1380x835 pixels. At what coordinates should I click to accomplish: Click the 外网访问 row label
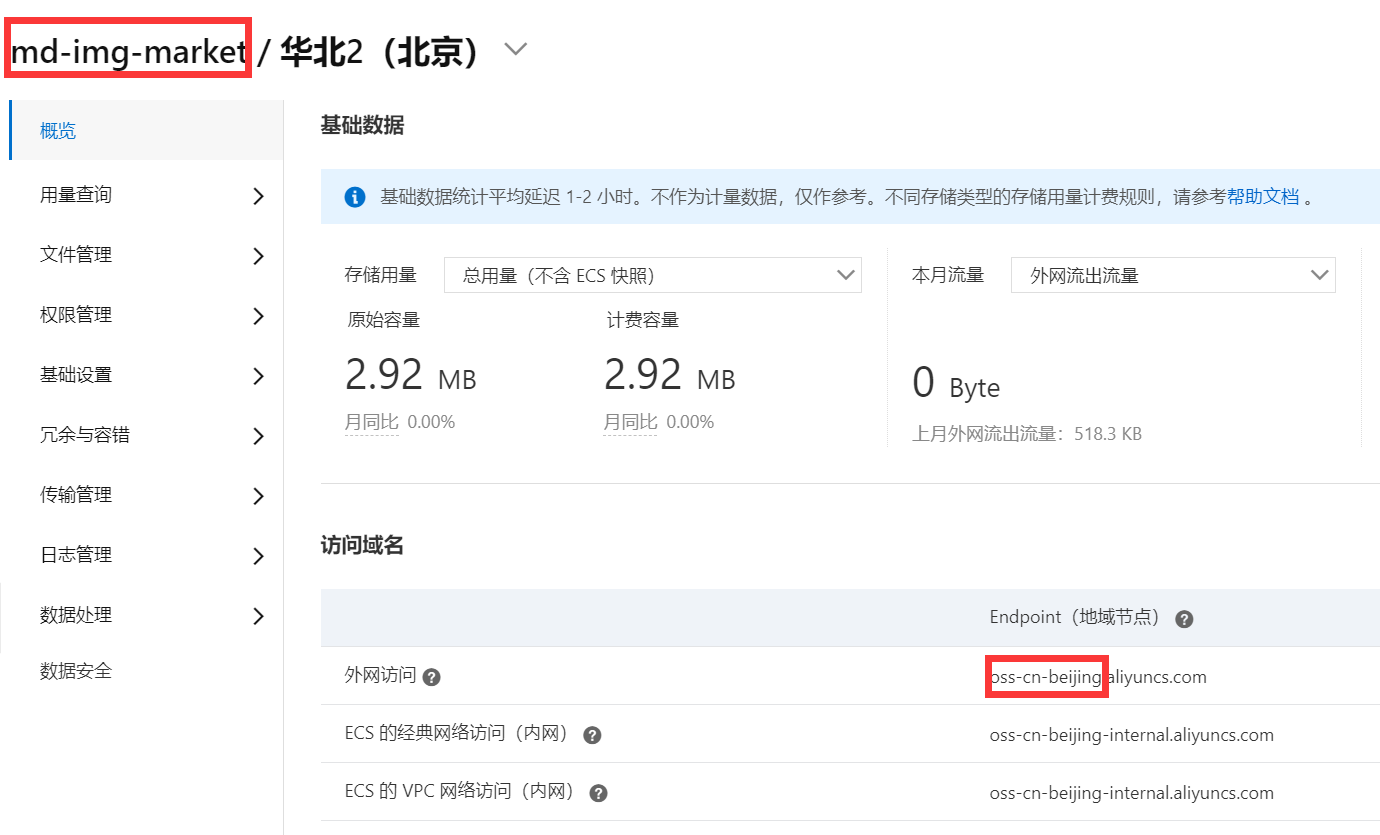coord(380,676)
